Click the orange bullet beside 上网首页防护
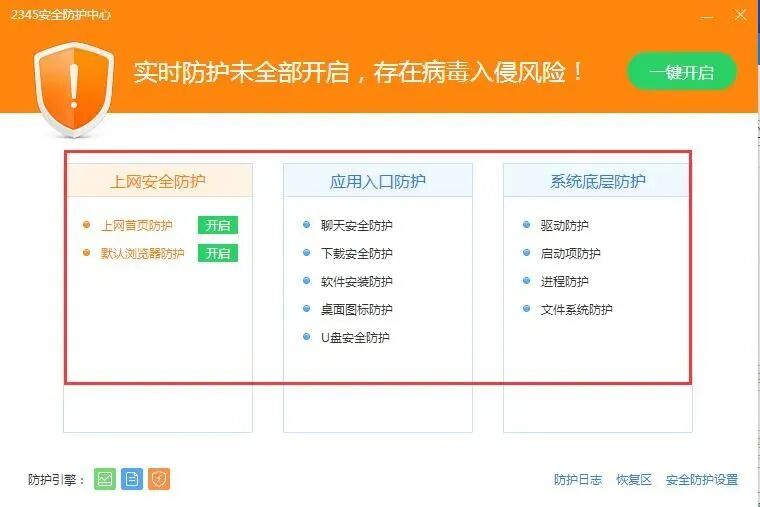 point(86,224)
